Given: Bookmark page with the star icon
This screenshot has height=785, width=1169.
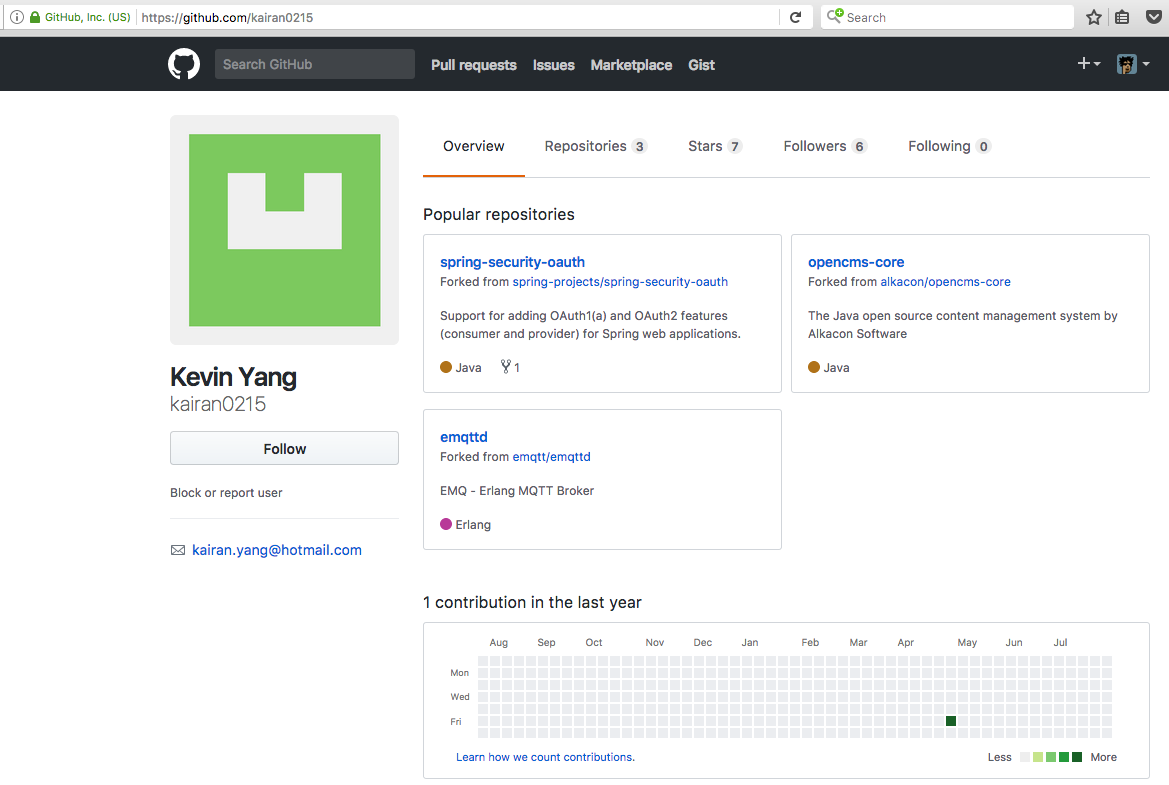Looking at the screenshot, I should tap(1094, 17).
